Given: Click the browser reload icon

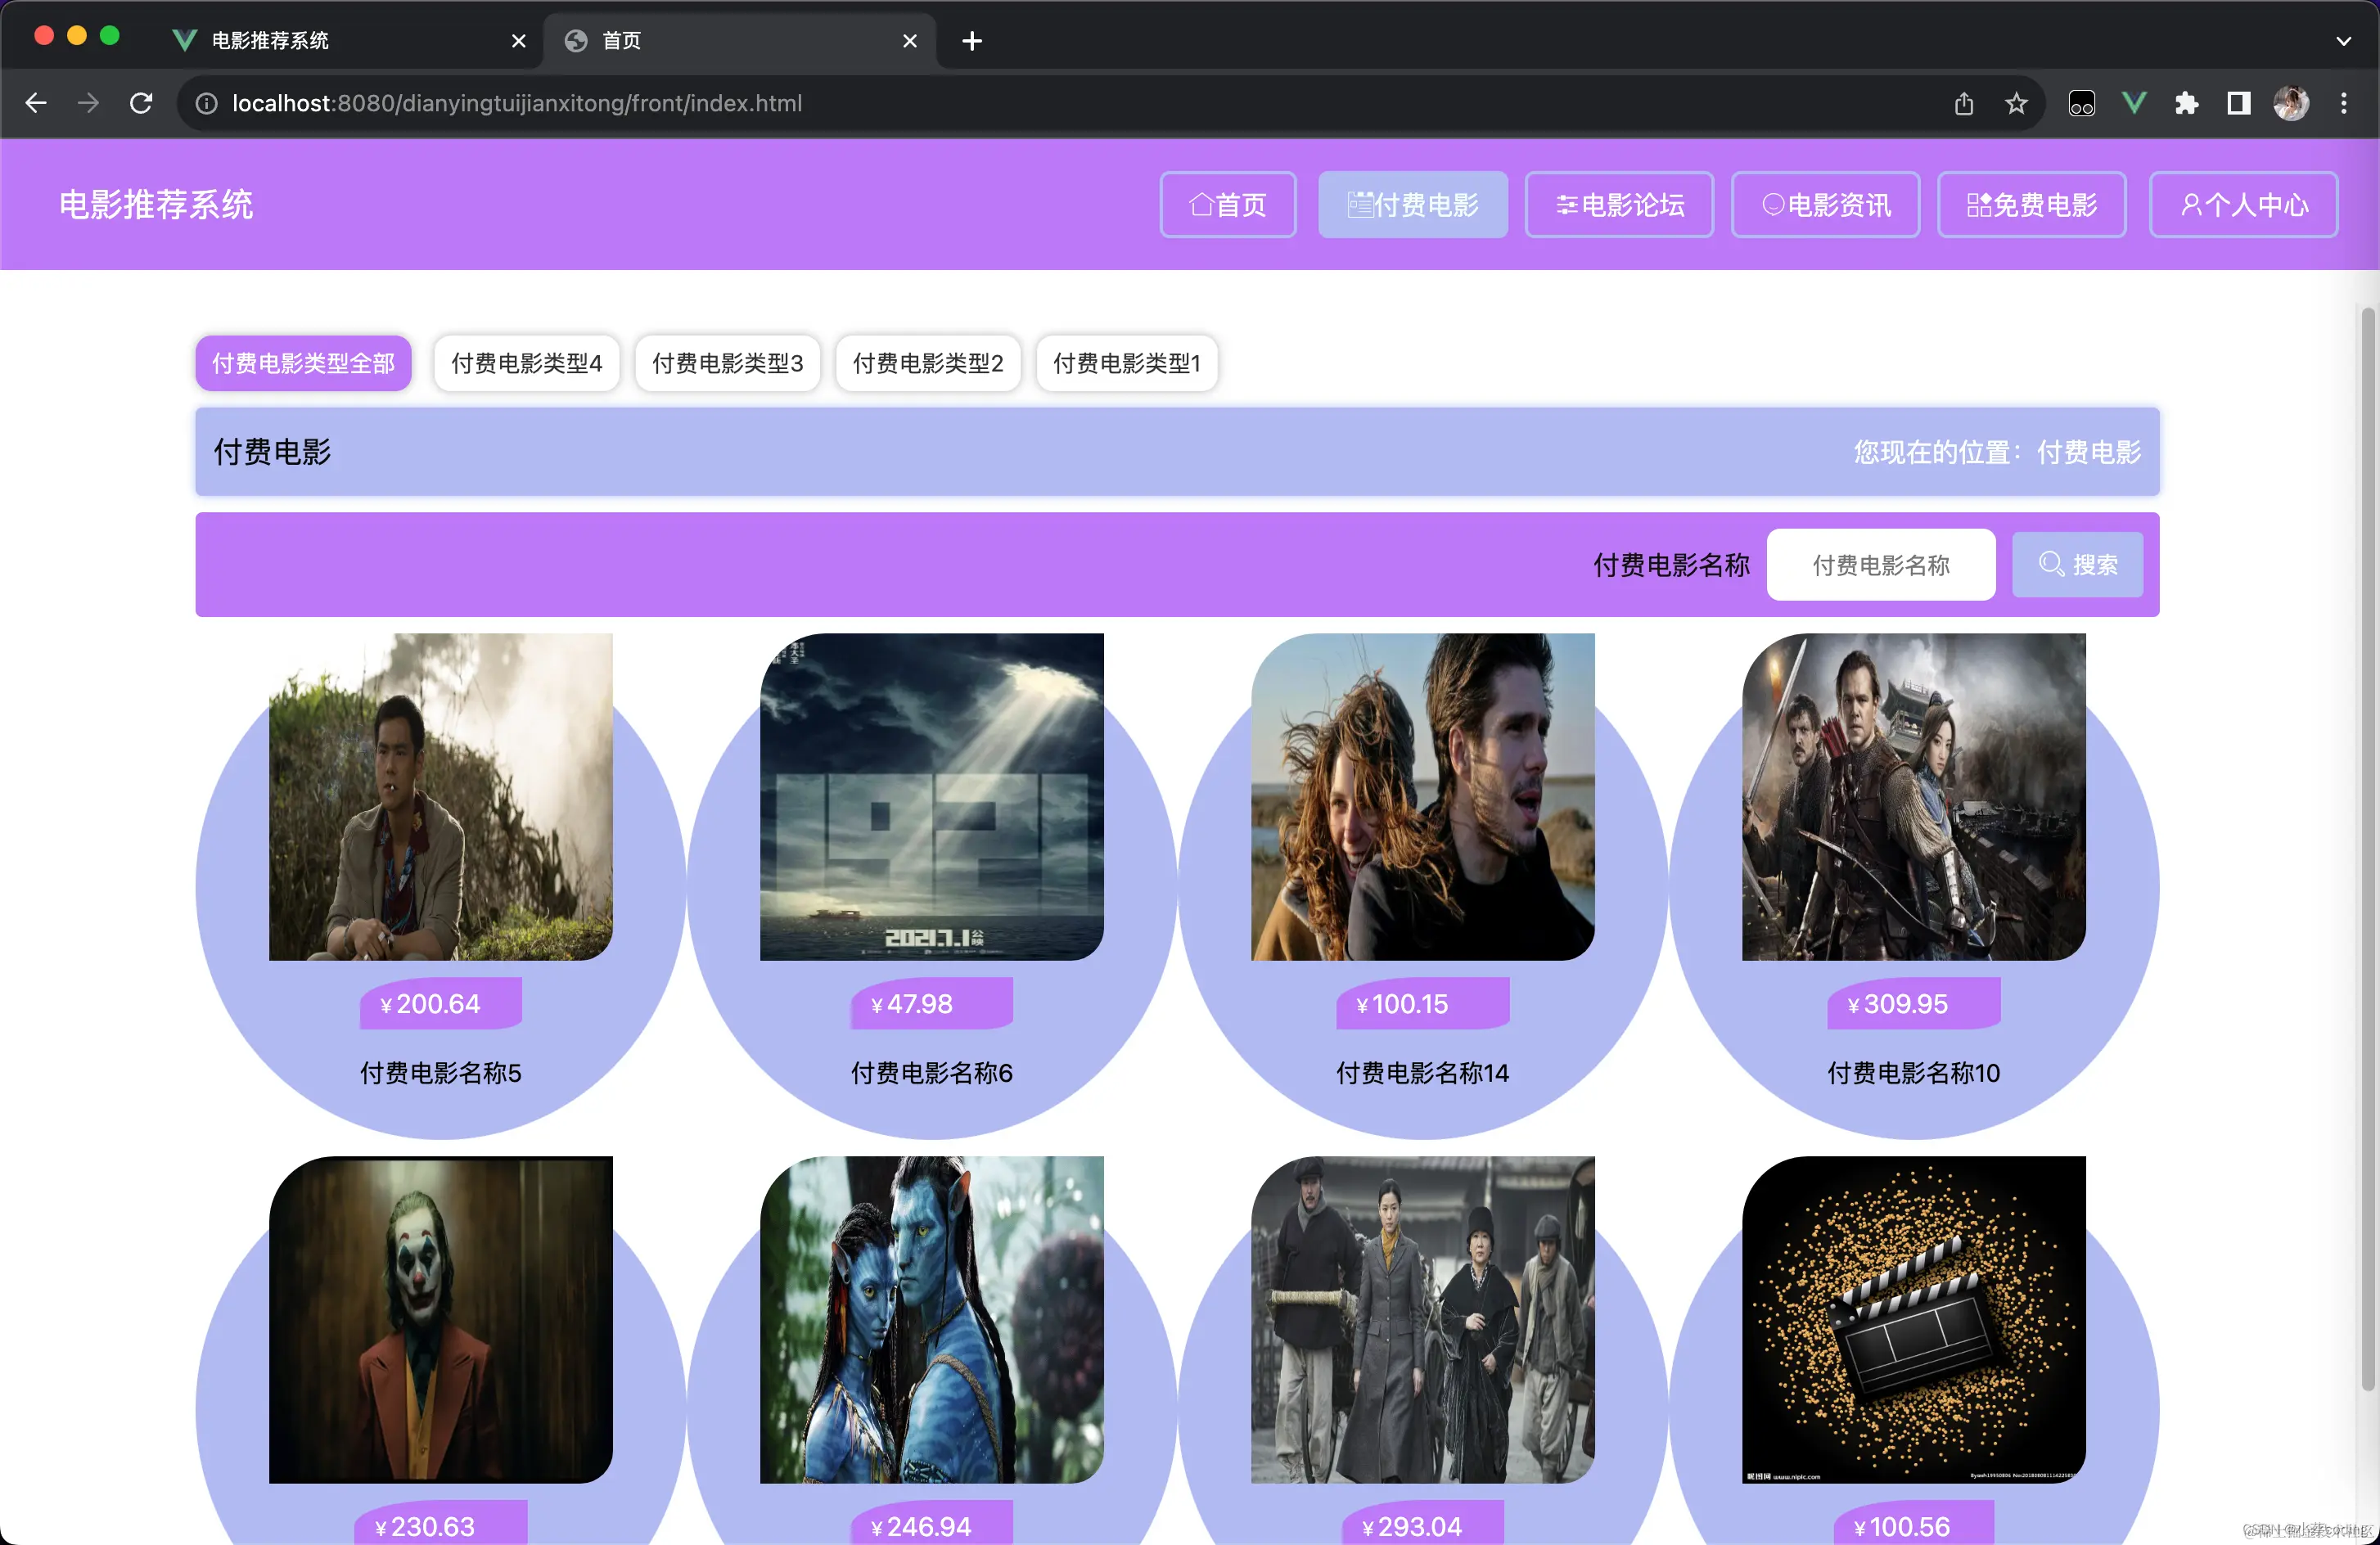Looking at the screenshot, I should pos(141,103).
